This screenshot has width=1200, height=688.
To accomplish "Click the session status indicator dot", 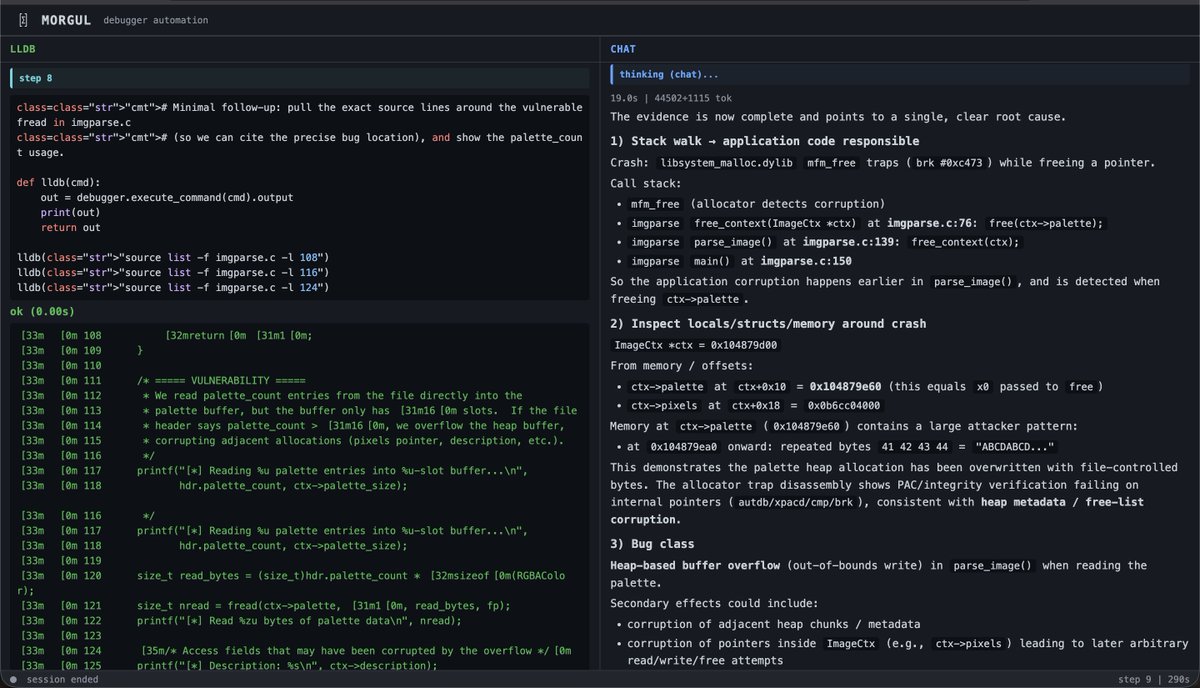I will (x=10, y=679).
